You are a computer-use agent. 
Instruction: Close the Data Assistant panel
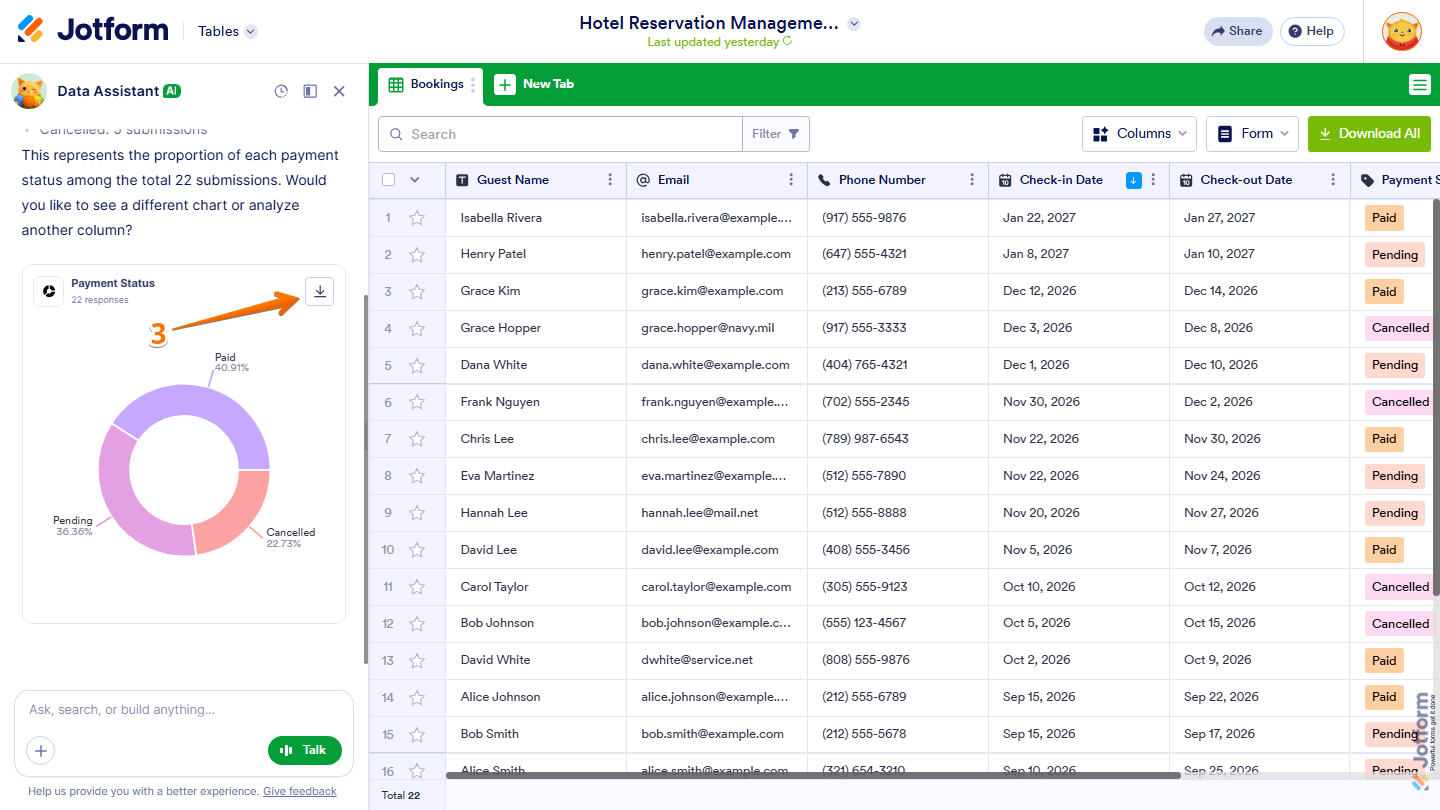coord(339,91)
